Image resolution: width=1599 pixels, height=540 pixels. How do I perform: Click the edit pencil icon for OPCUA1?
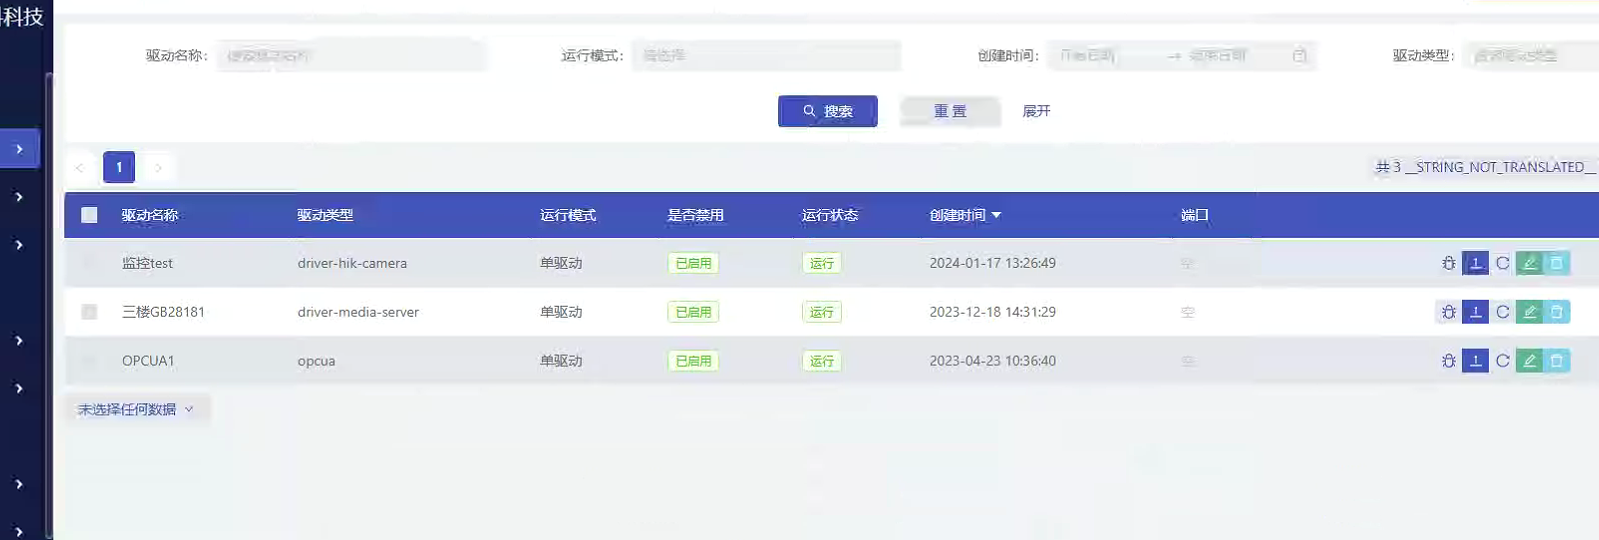1529,361
